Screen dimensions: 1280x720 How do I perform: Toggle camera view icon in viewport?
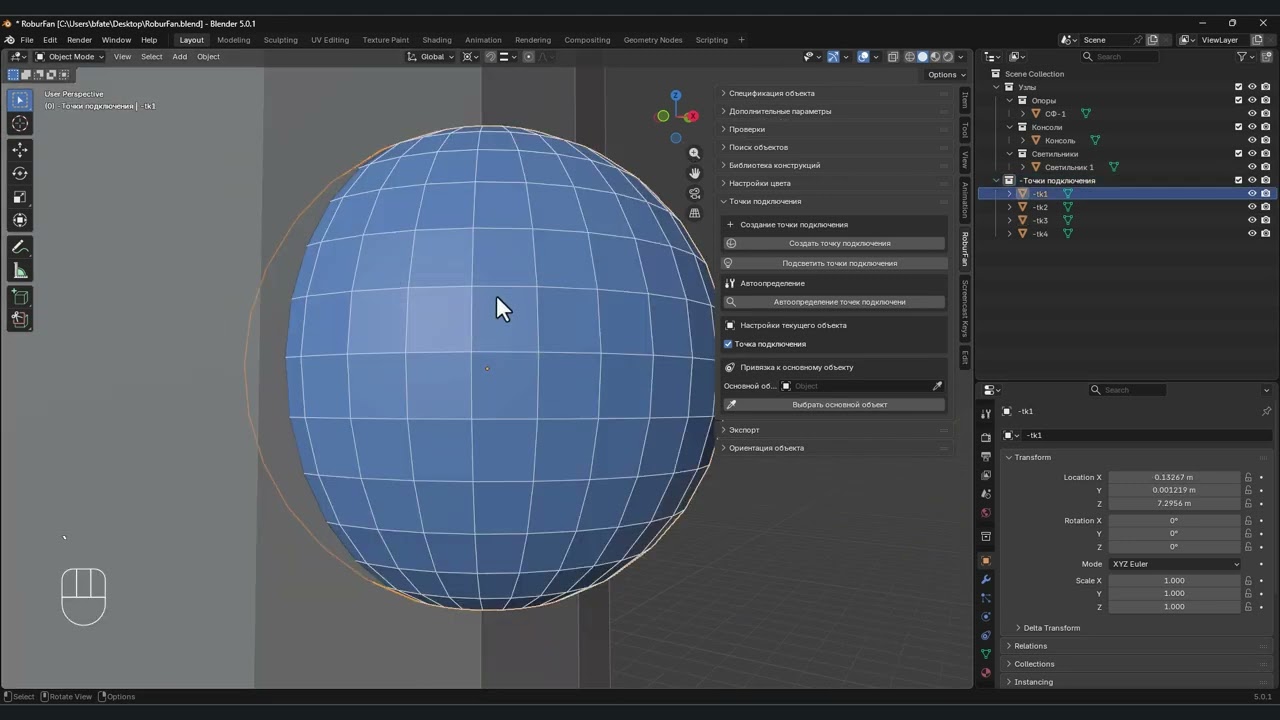click(x=695, y=193)
